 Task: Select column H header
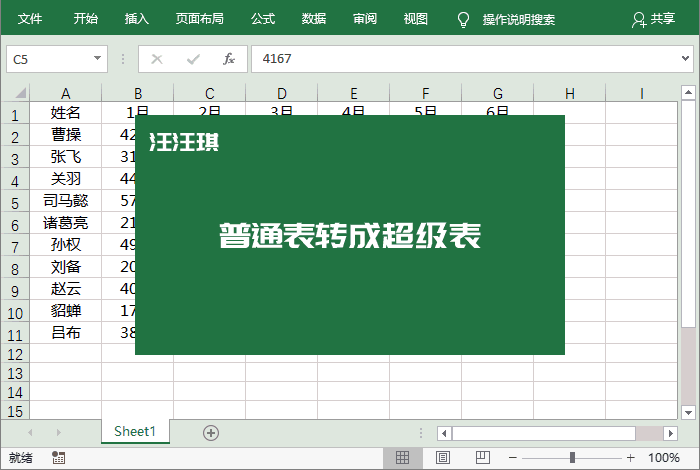coord(570,93)
